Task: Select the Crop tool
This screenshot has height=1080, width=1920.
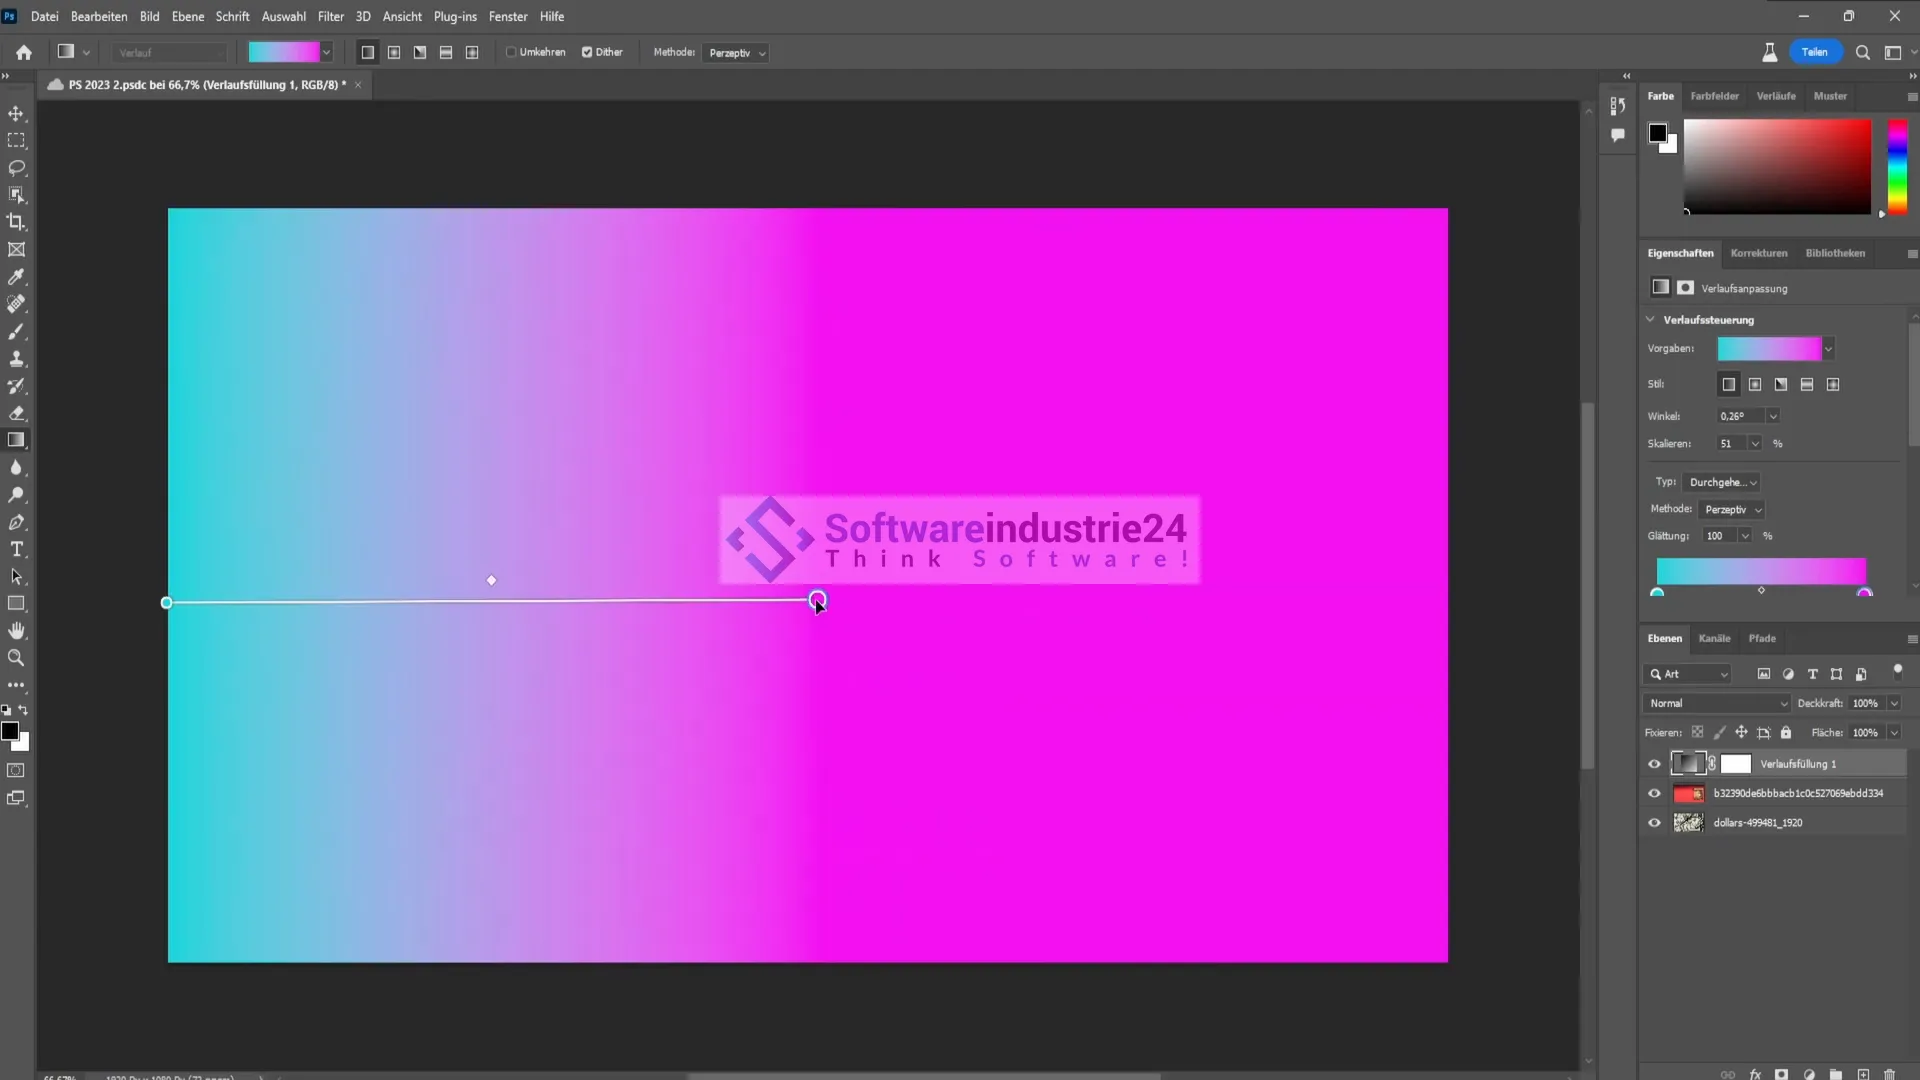Action: 16,222
